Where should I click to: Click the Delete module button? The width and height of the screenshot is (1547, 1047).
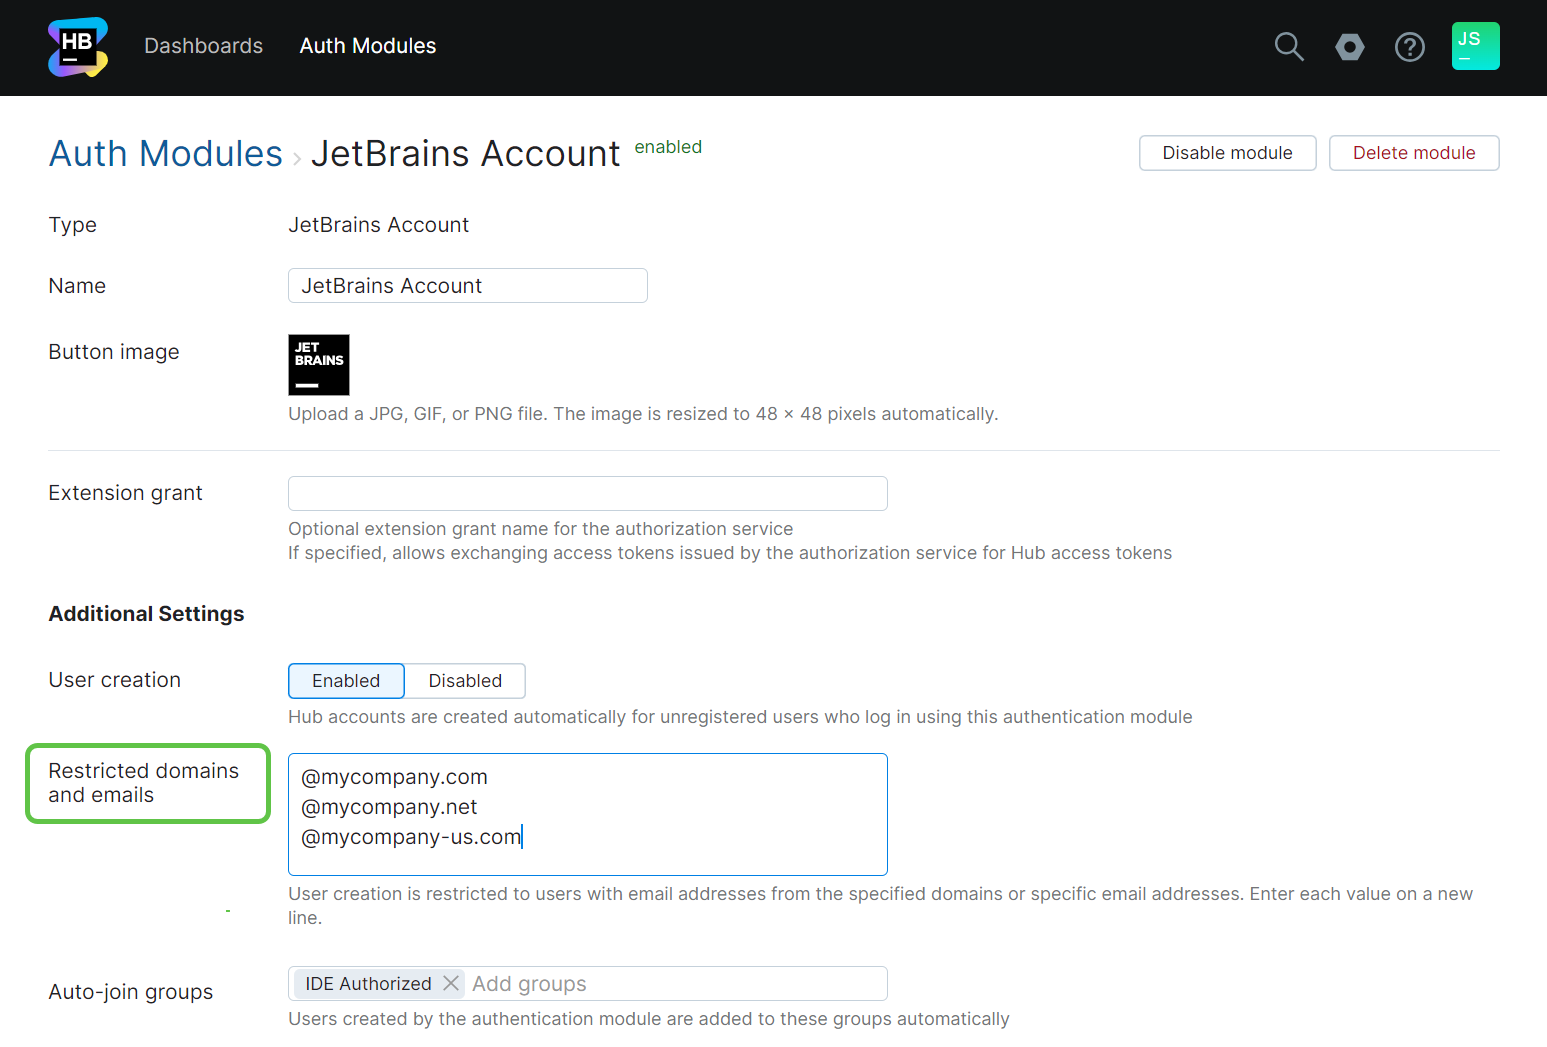[1414, 153]
